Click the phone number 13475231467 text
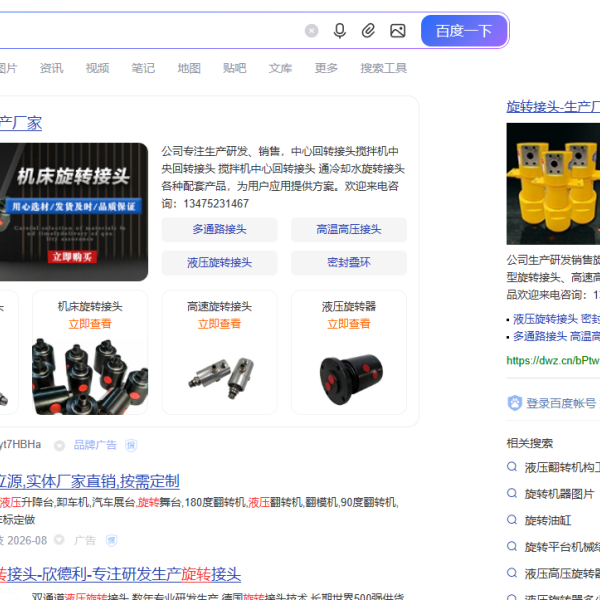This screenshot has width=600, height=600. (216, 204)
